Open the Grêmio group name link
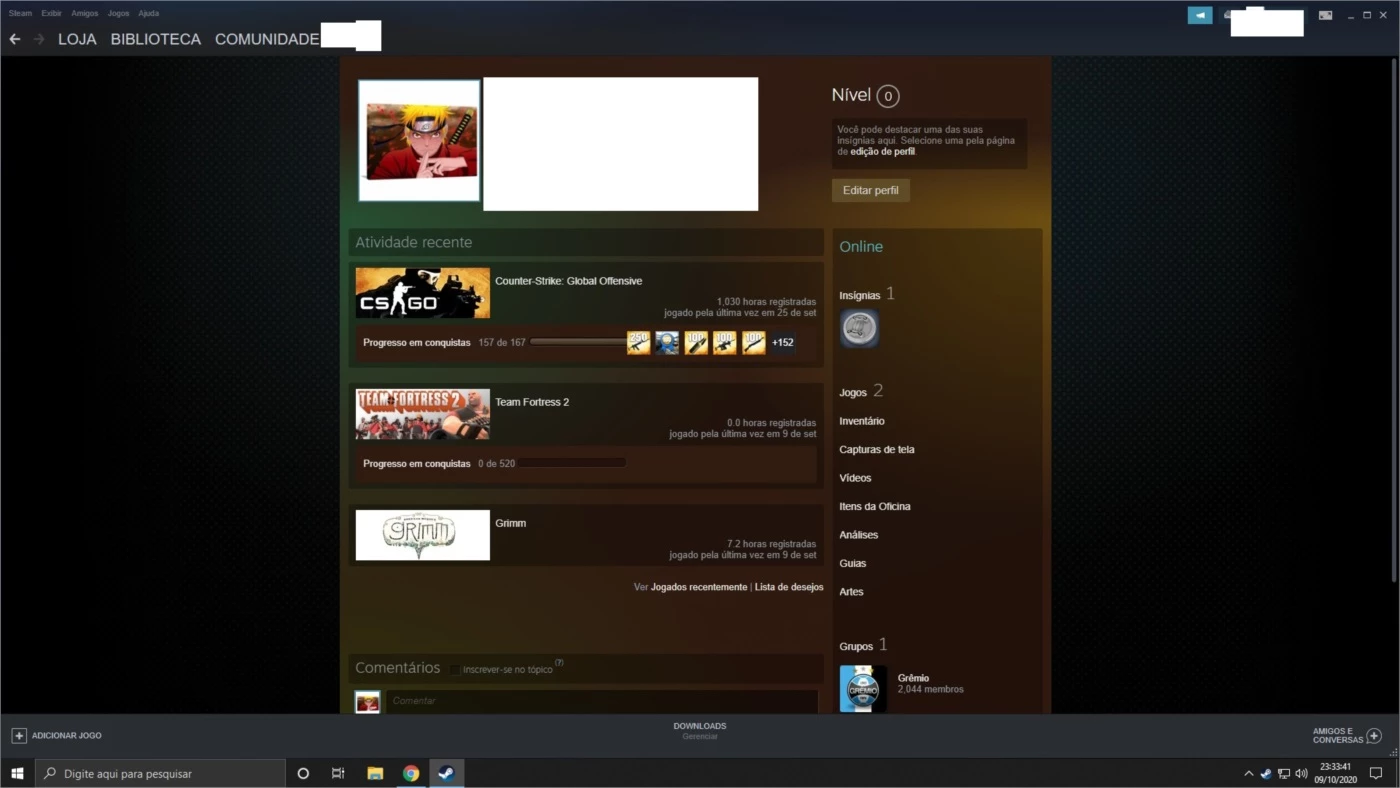Screen dimensions: 1400x788 913,678
